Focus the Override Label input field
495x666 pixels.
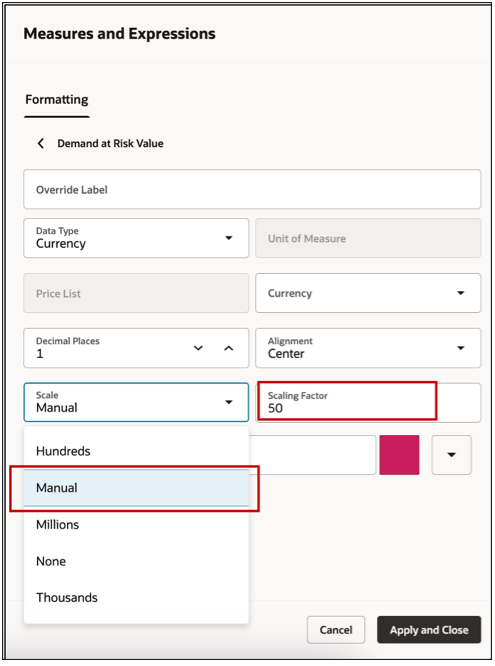point(252,189)
